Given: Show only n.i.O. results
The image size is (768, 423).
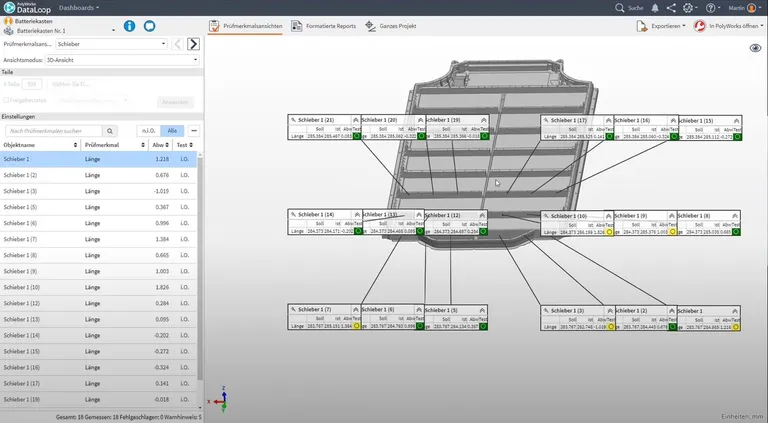Looking at the screenshot, I should pyautogui.click(x=148, y=131).
